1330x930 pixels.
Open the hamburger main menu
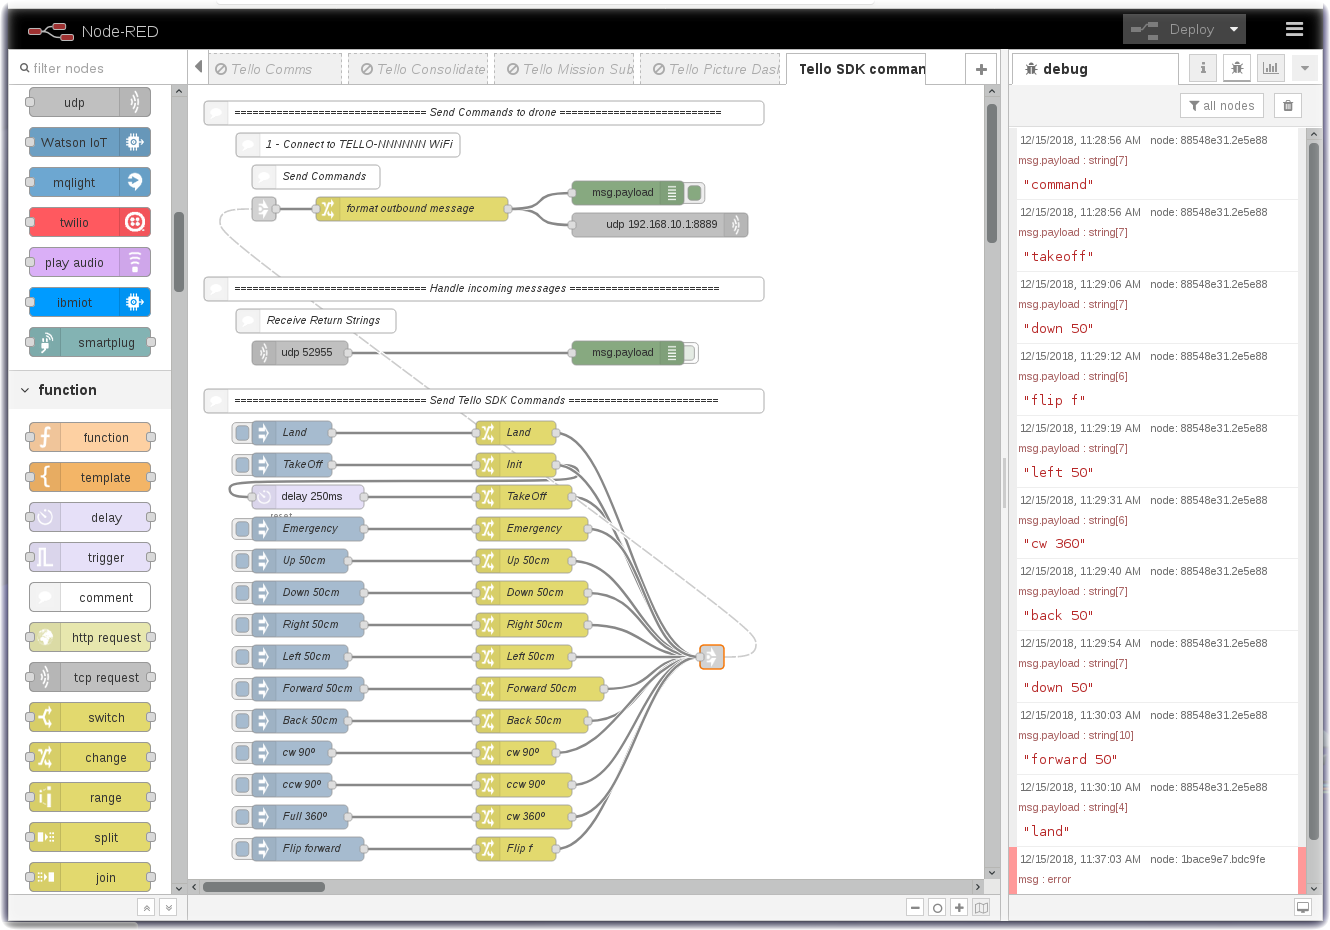(1294, 29)
